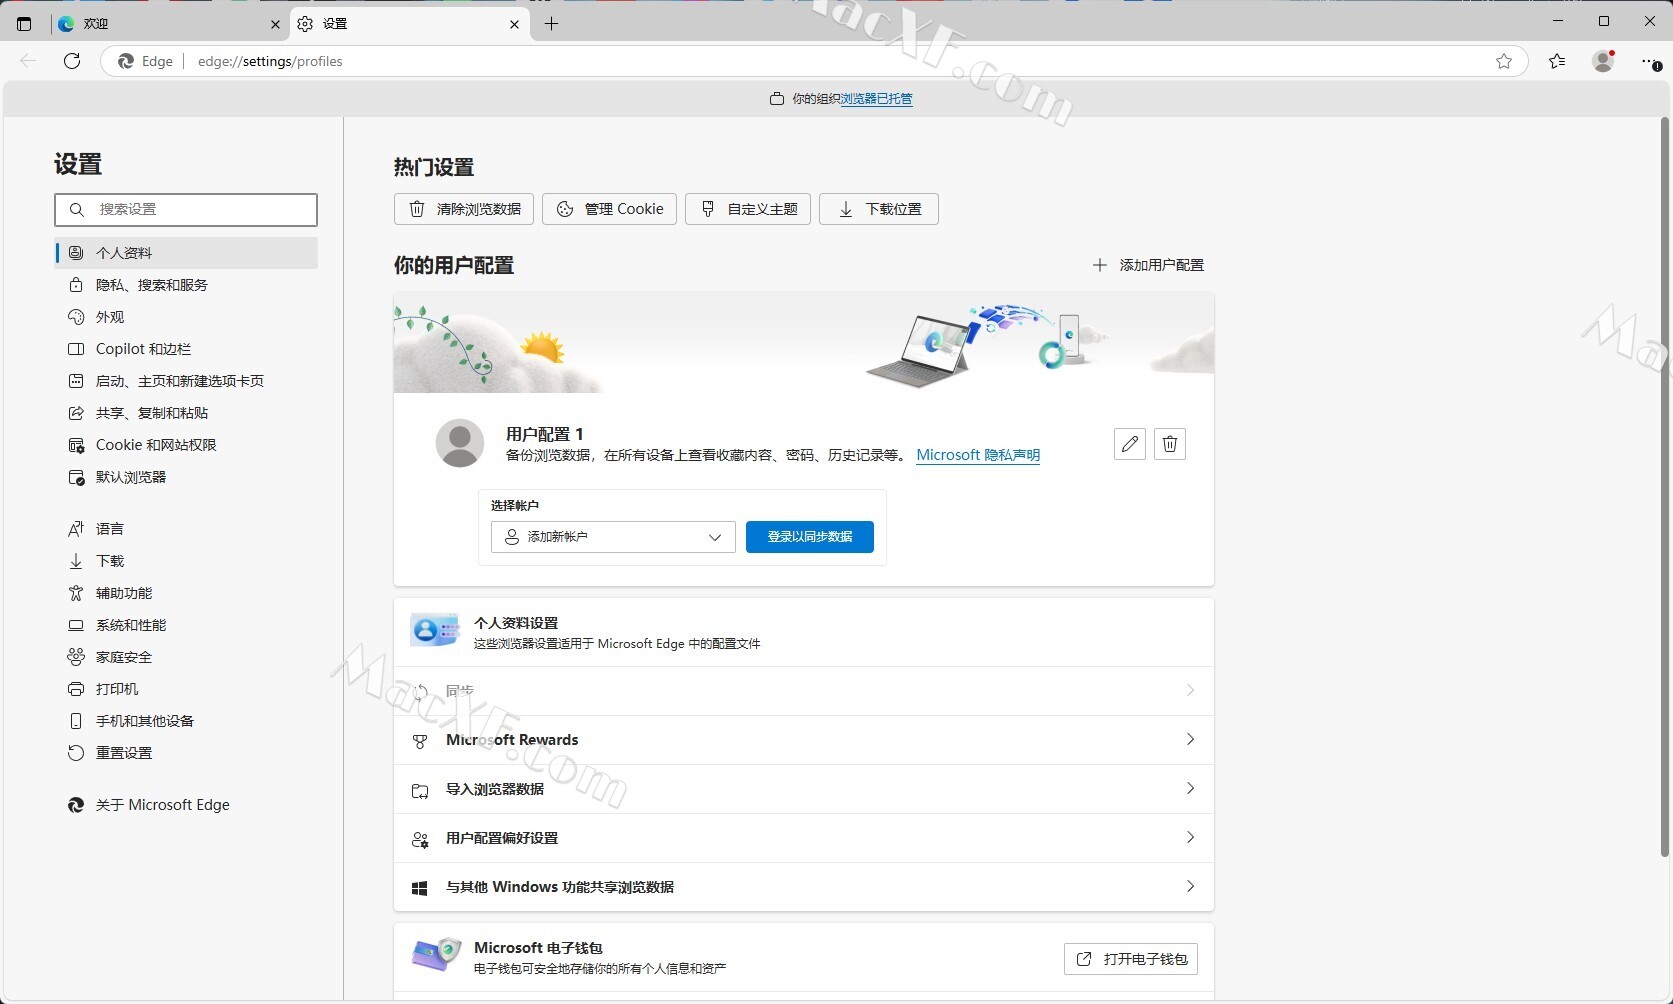Close the 欢迎 tab
Image resolution: width=1673 pixels, height=1004 pixels.
coord(276,24)
